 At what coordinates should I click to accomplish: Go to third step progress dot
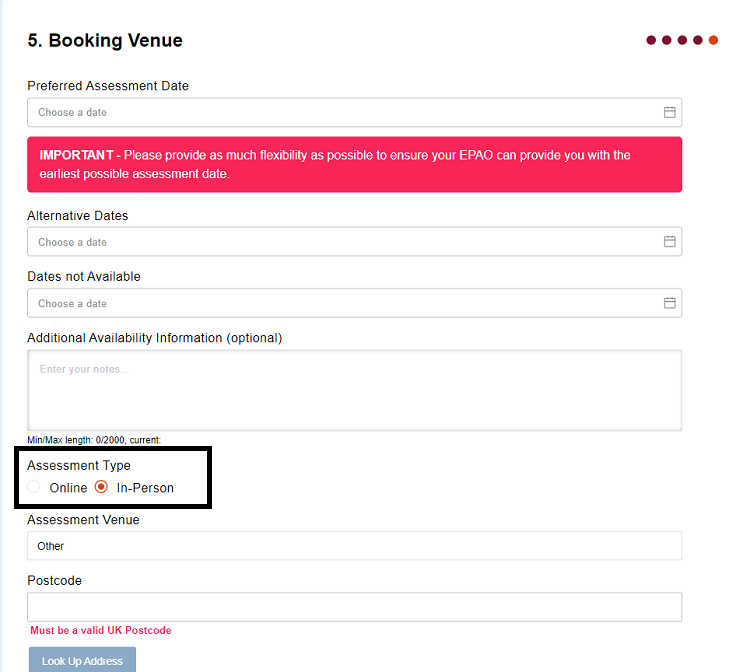pos(682,40)
